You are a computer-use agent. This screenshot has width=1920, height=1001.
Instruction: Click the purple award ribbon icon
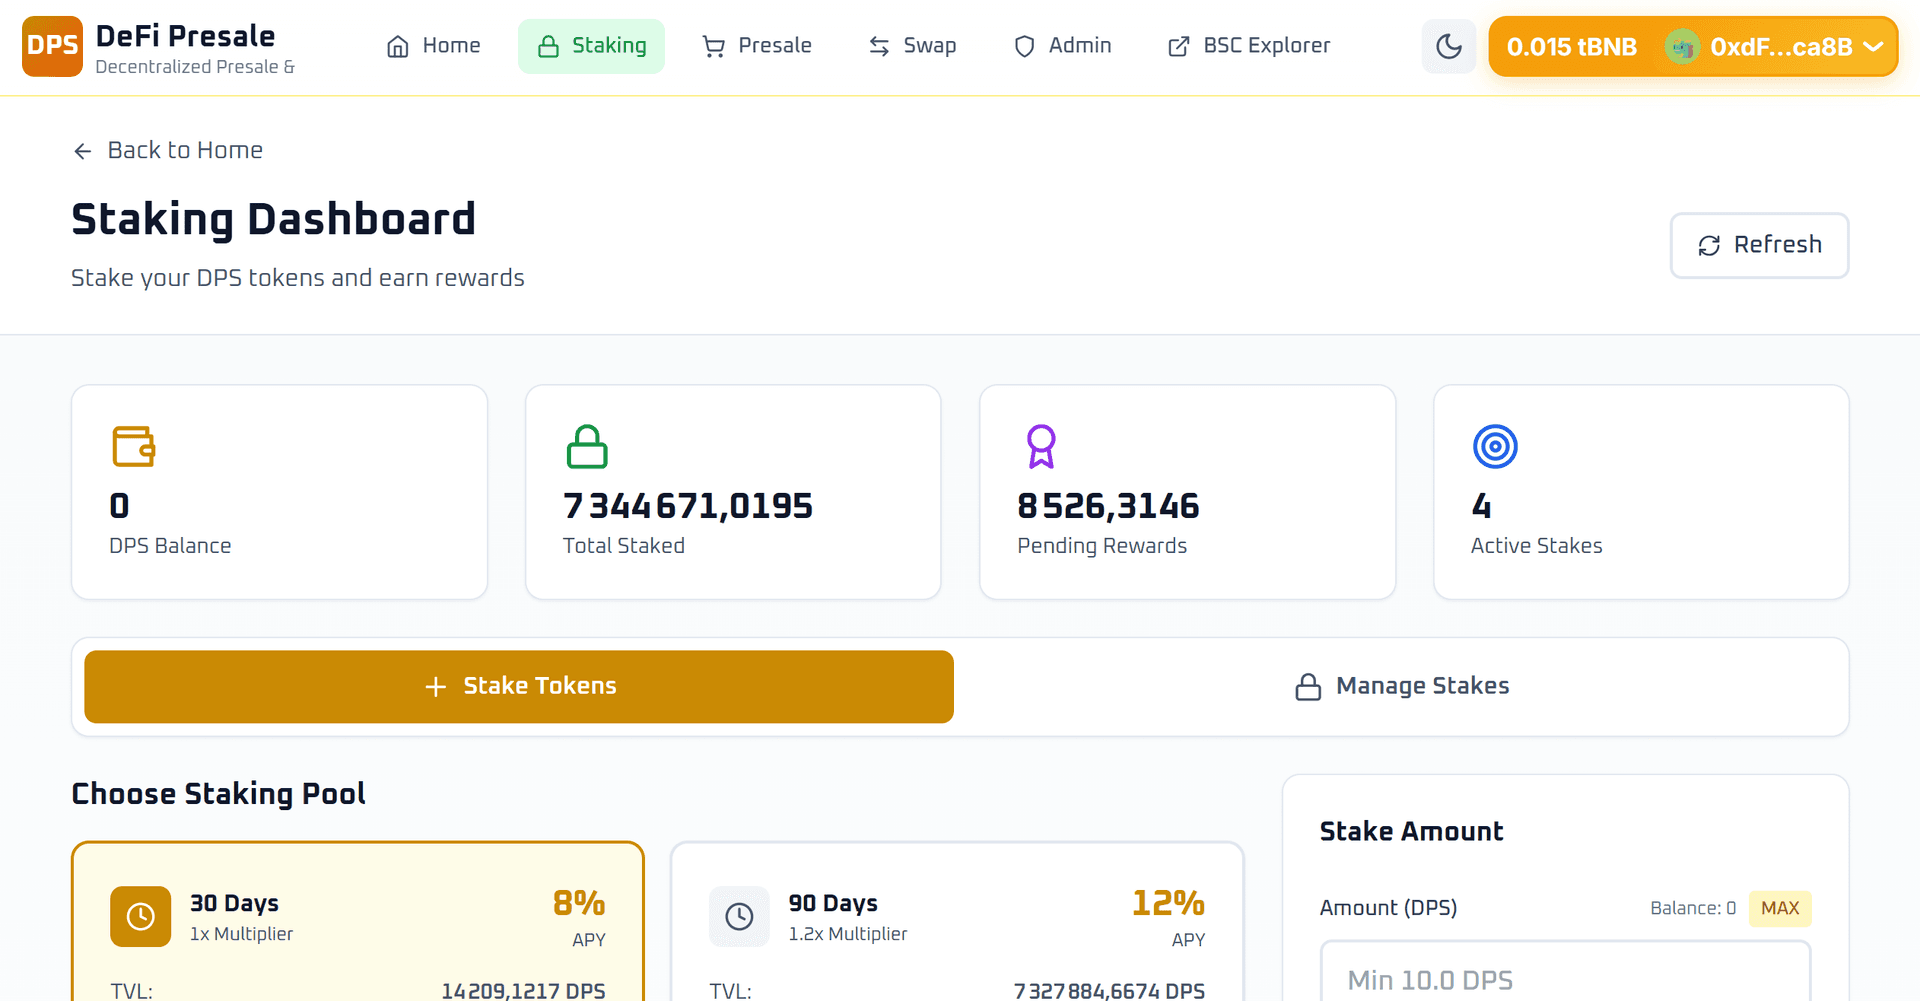click(1041, 446)
